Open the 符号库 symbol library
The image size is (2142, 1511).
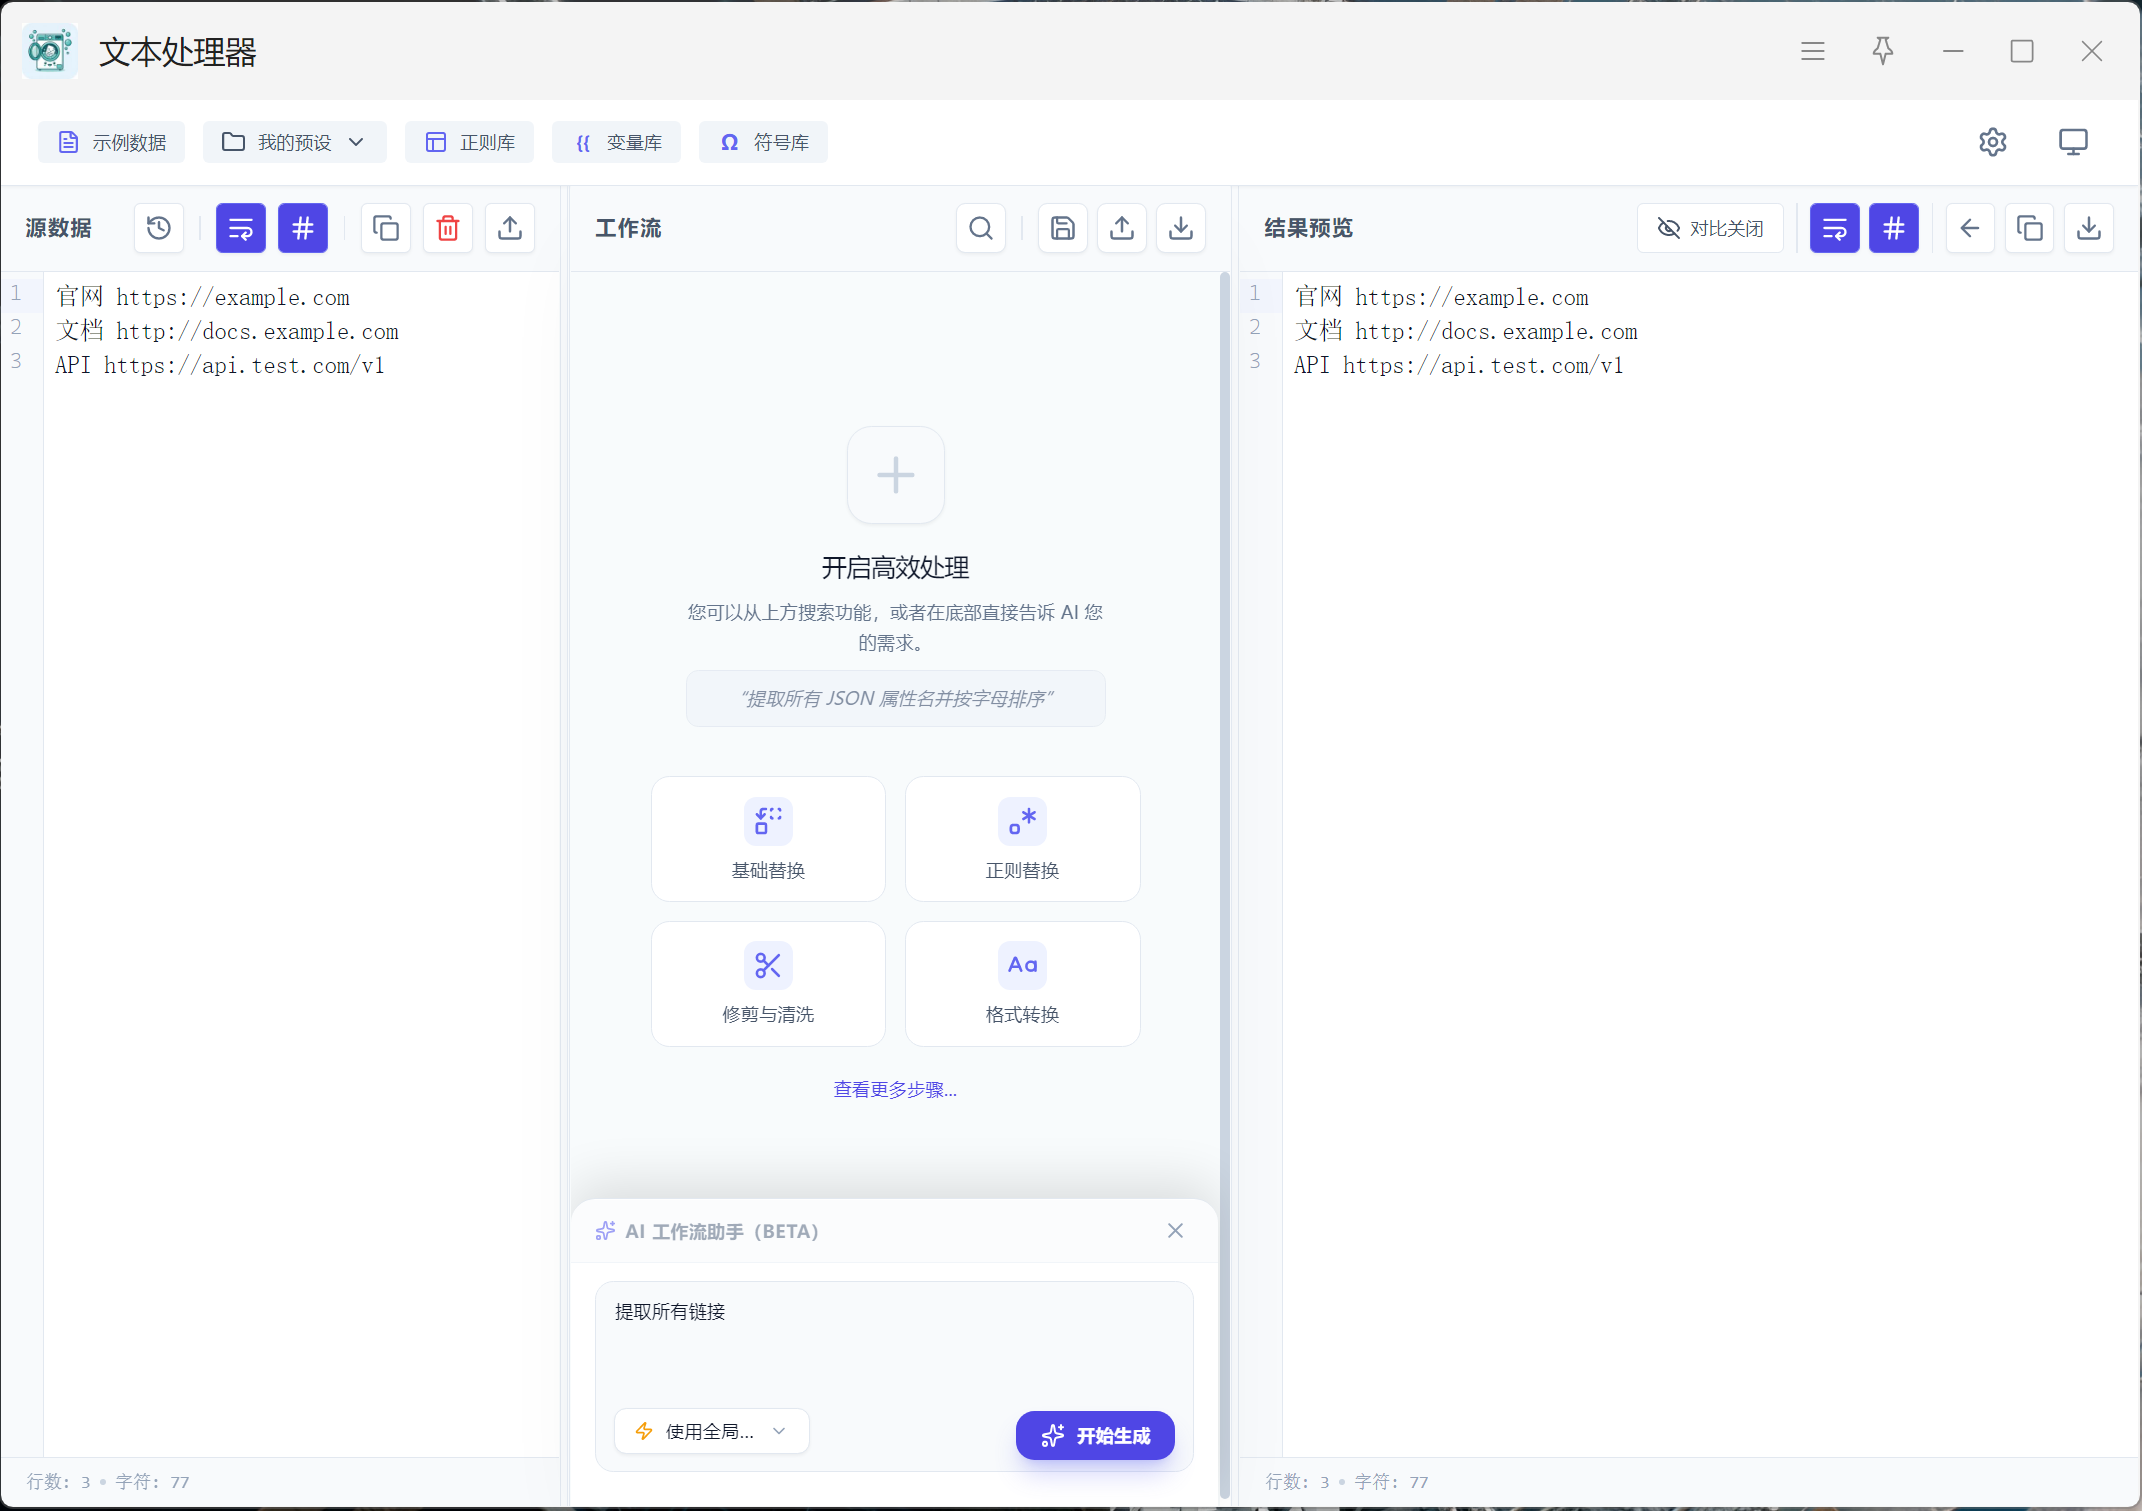(764, 142)
